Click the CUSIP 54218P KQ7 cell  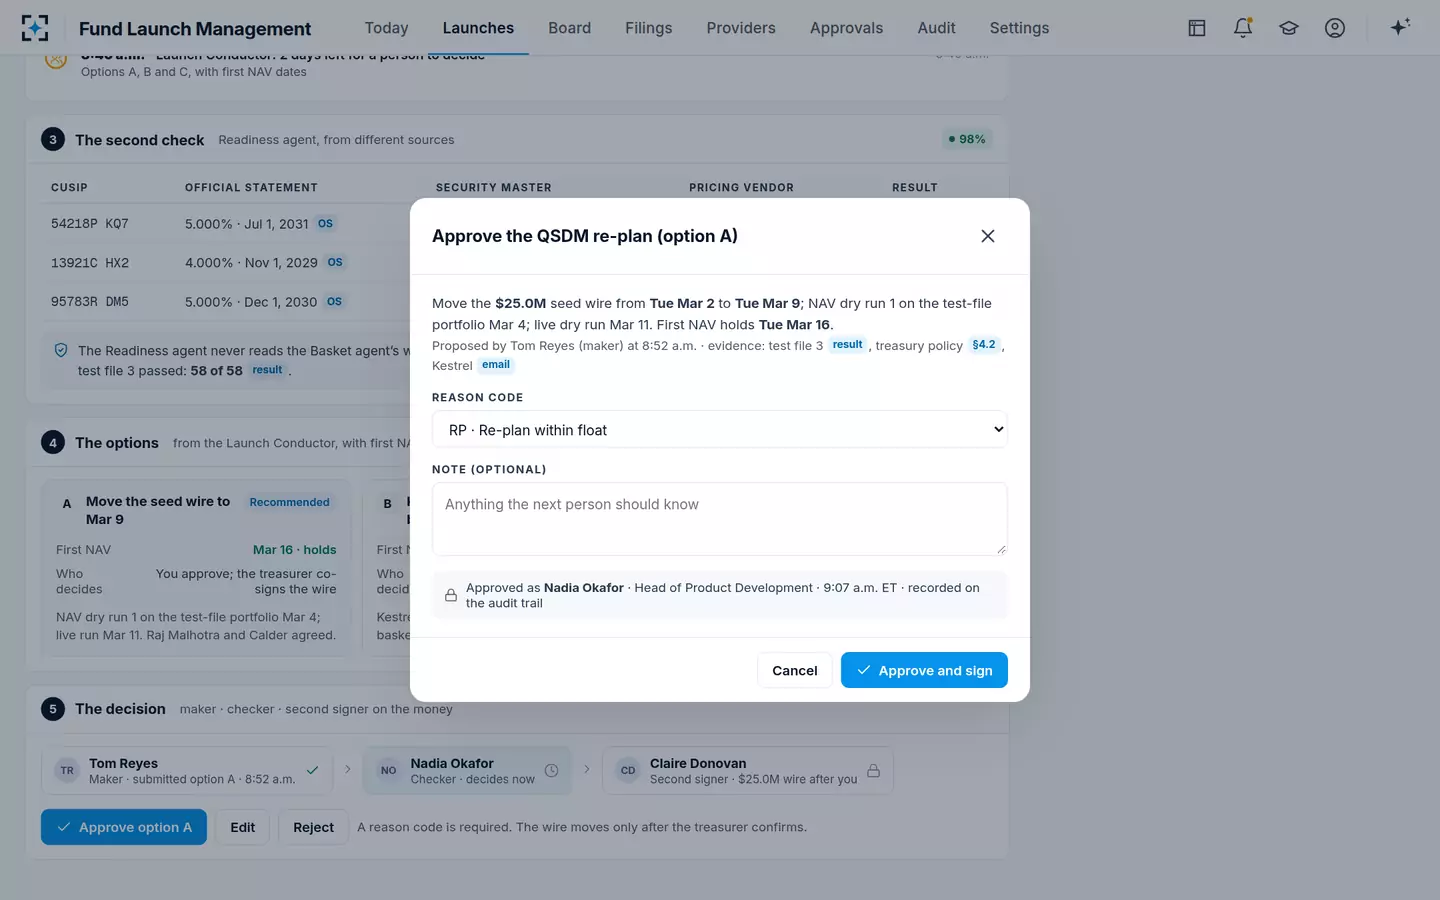pos(90,224)
